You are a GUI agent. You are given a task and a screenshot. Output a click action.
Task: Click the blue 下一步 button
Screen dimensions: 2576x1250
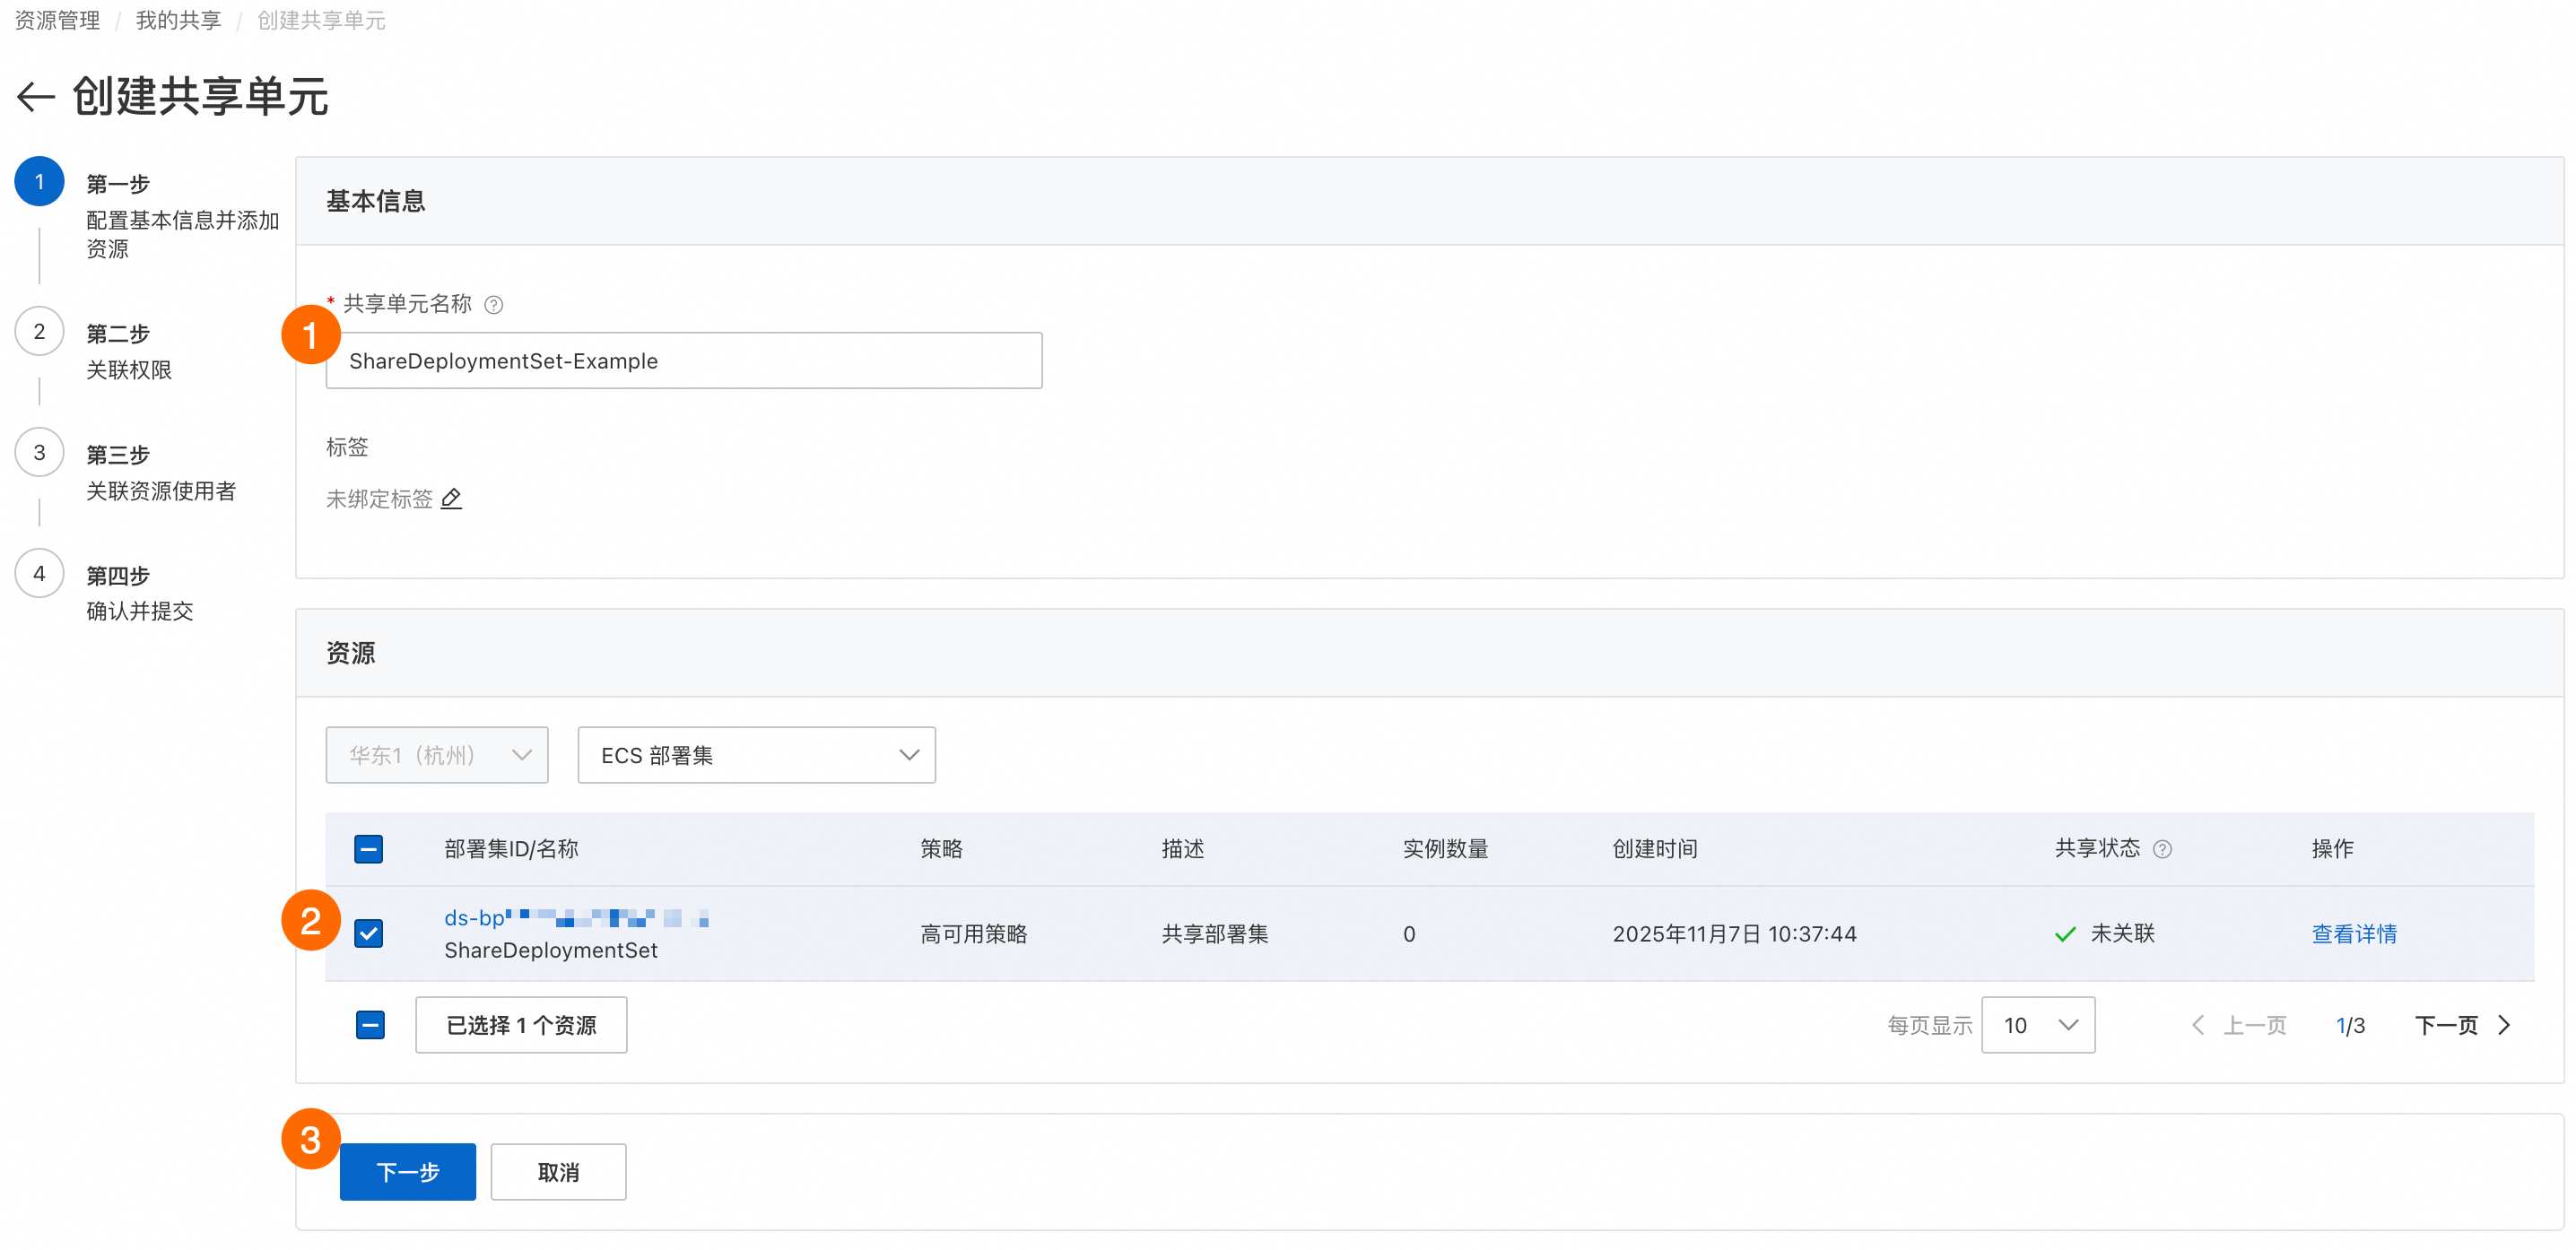(407, 1172)
